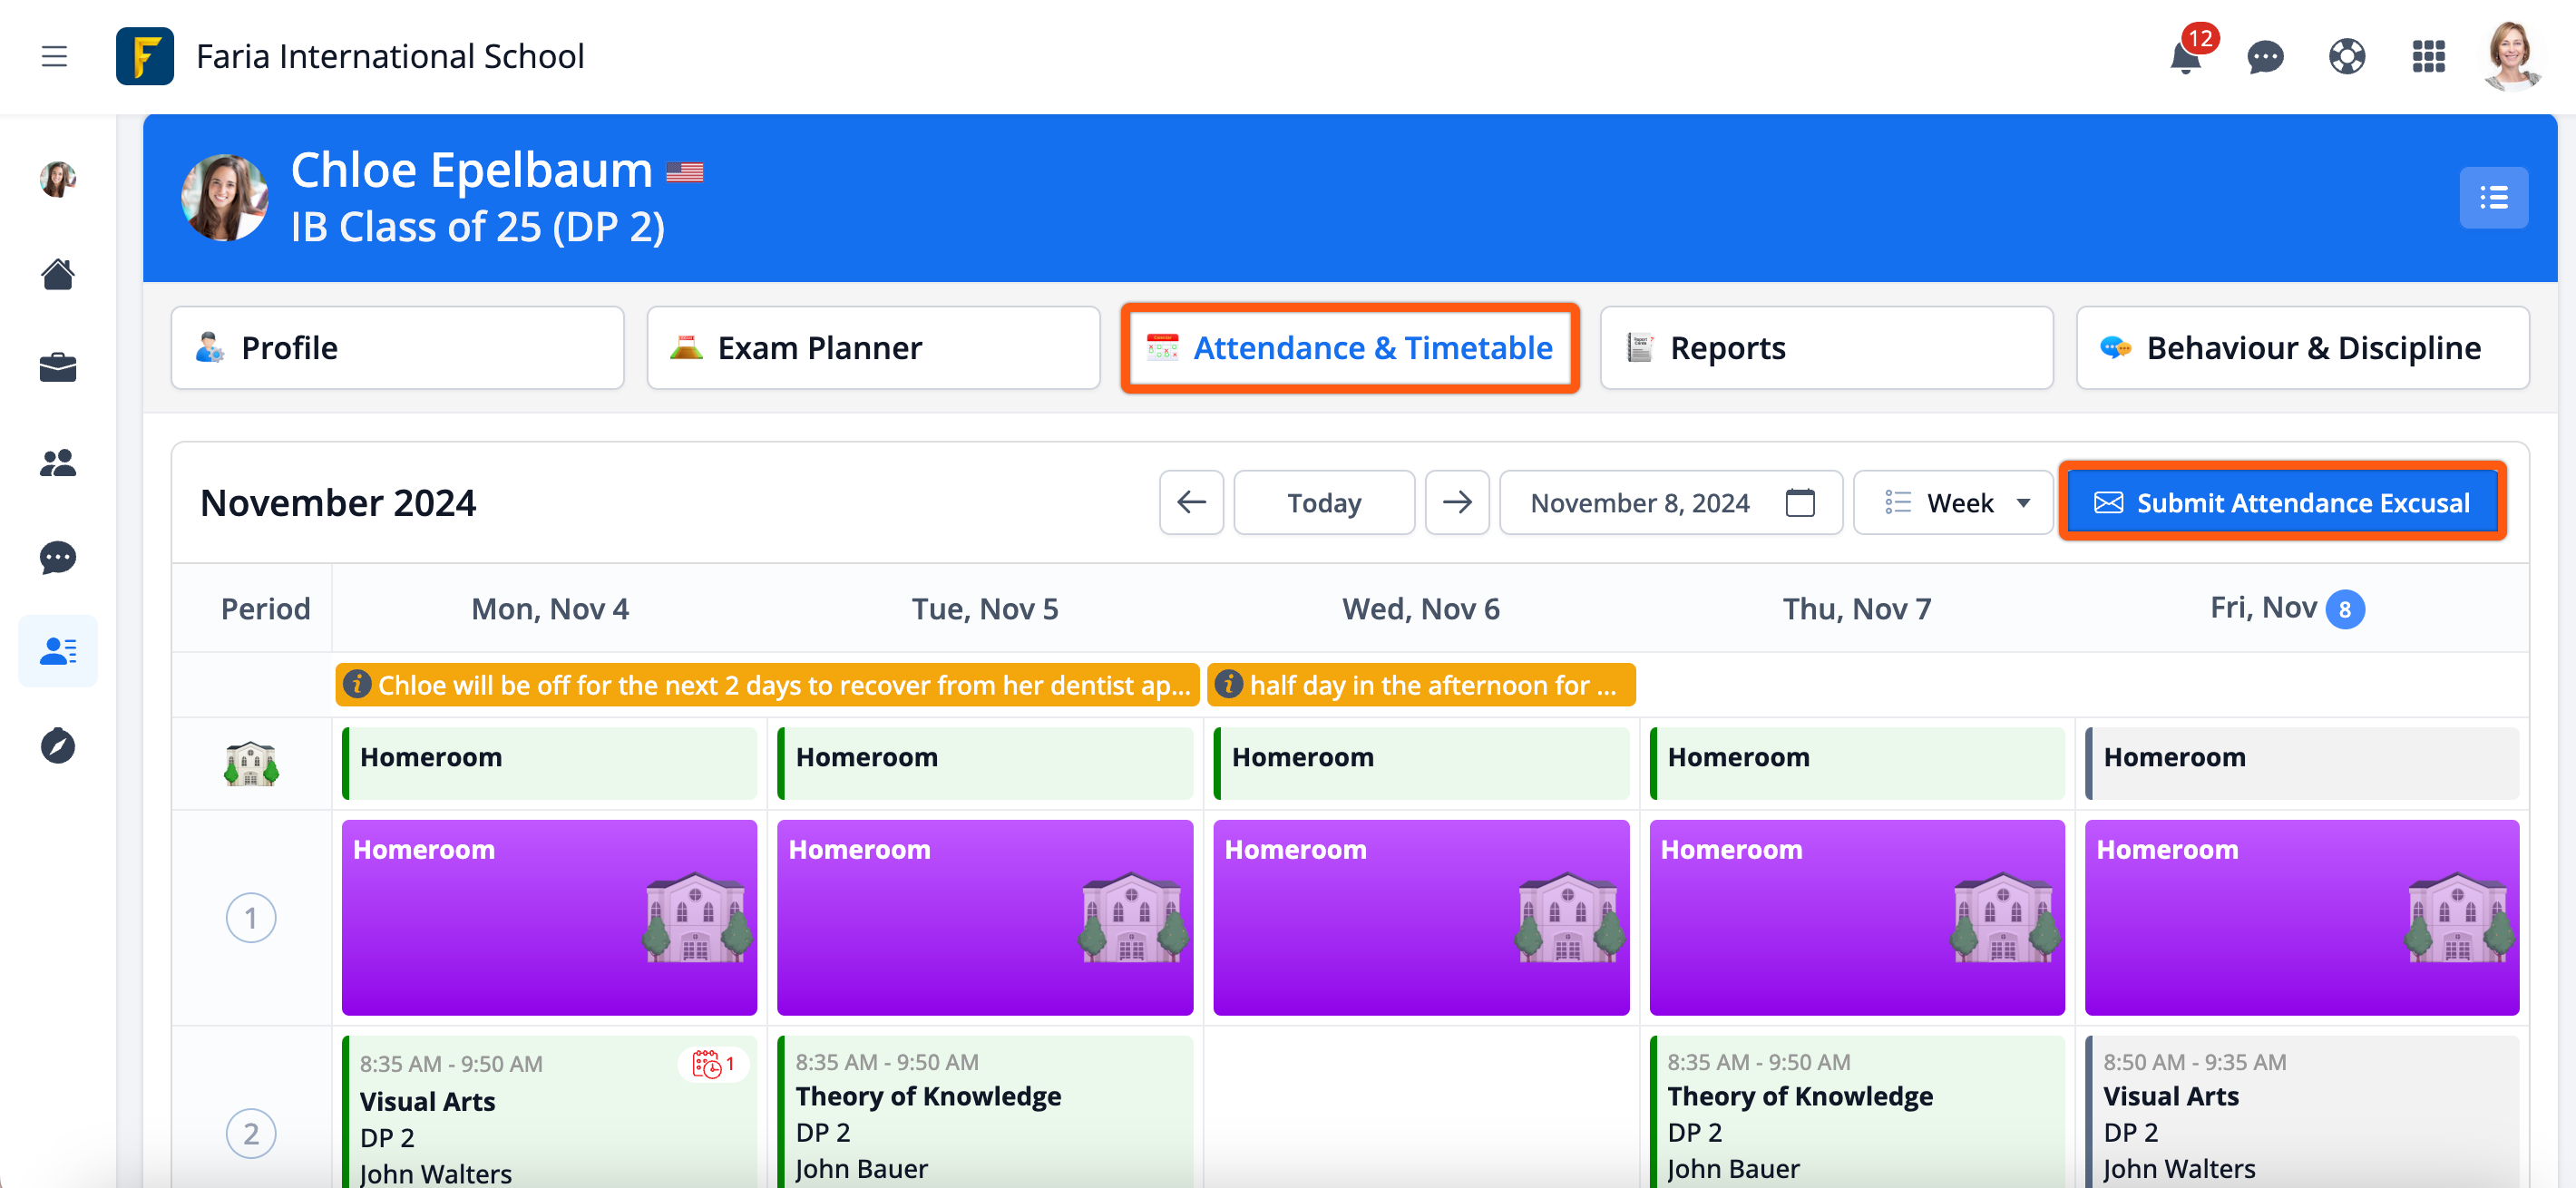Click the home icon in sidebar
Screen dimensions: 2576x1188
pos(58,274)
